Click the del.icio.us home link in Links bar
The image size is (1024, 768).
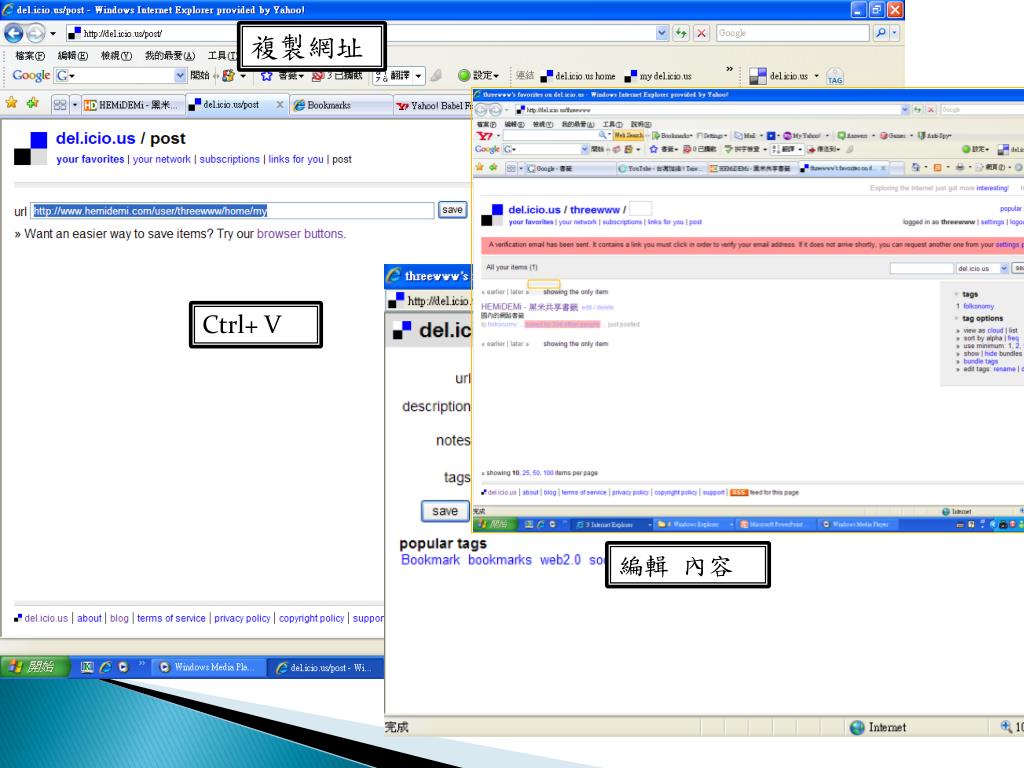578,76
